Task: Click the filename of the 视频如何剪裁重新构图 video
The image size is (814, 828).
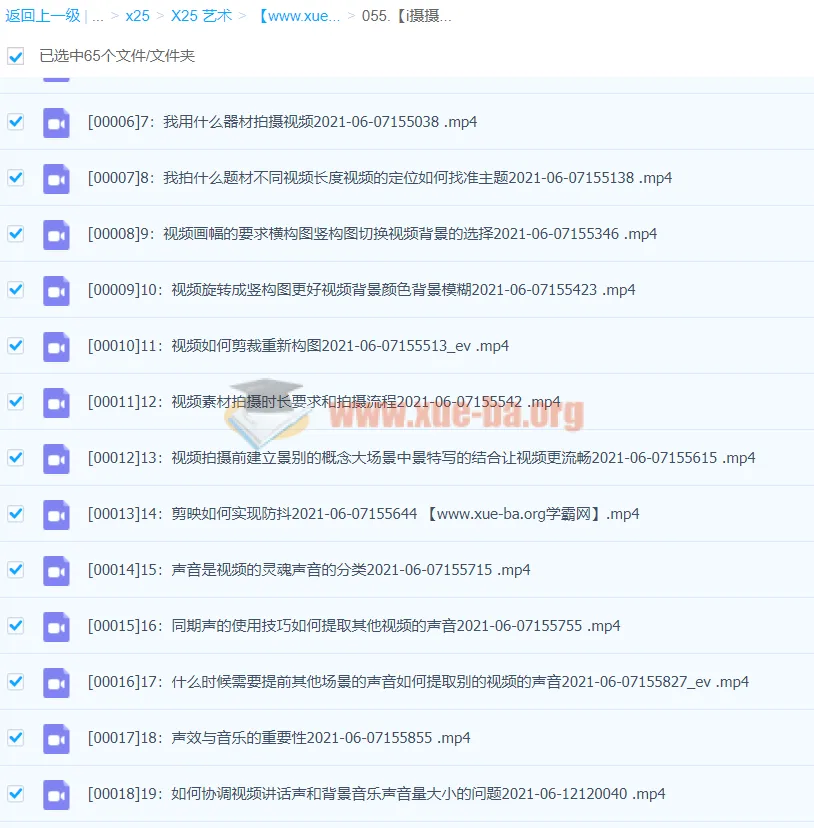Action: (x=296, y=346)
